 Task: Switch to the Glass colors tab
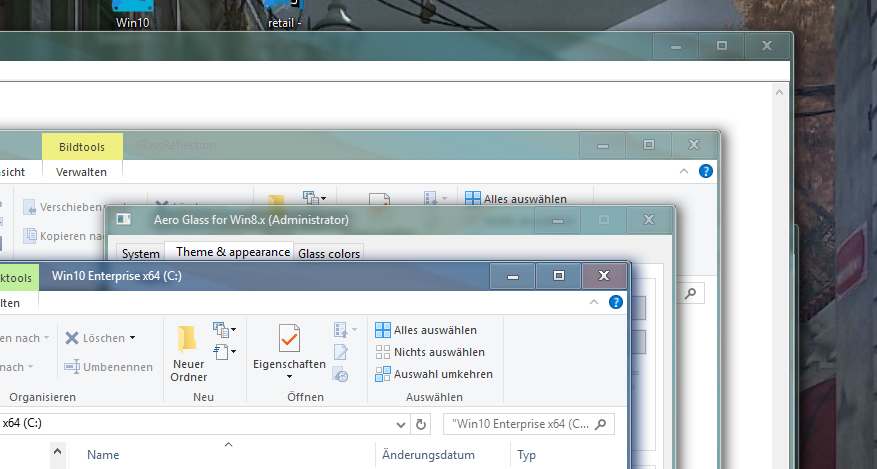point(329,254)
